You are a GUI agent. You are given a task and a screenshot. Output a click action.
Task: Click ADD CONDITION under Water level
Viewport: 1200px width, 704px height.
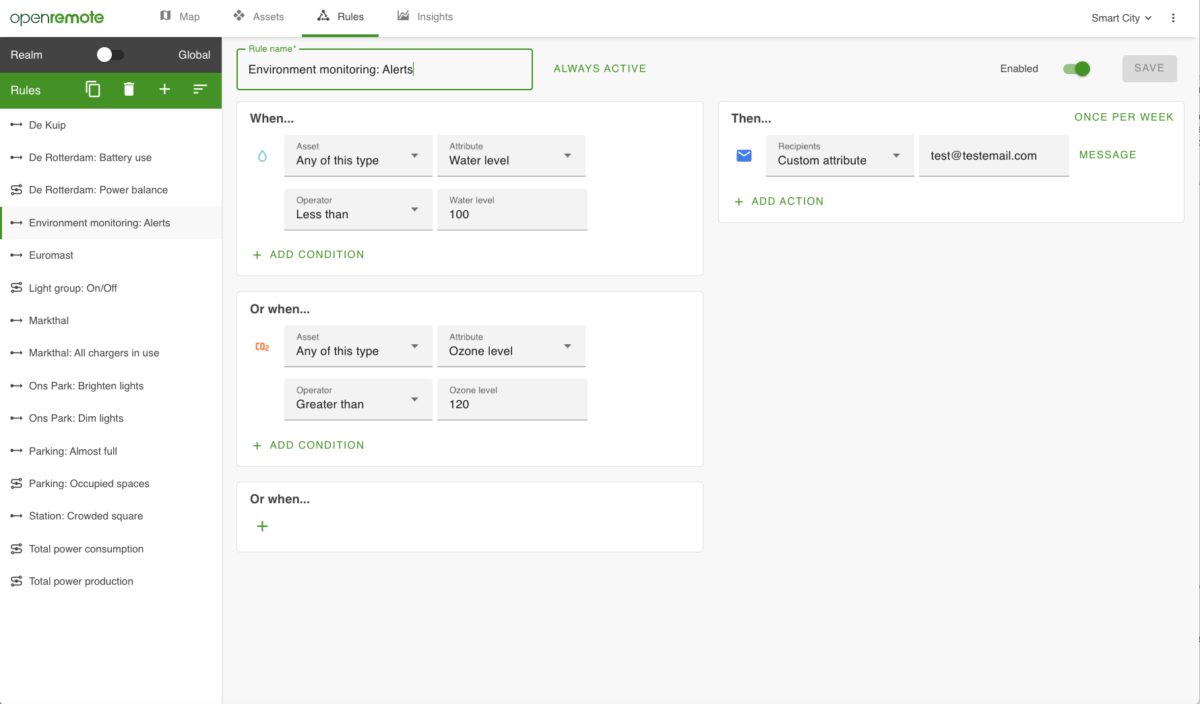pos(308,255)
